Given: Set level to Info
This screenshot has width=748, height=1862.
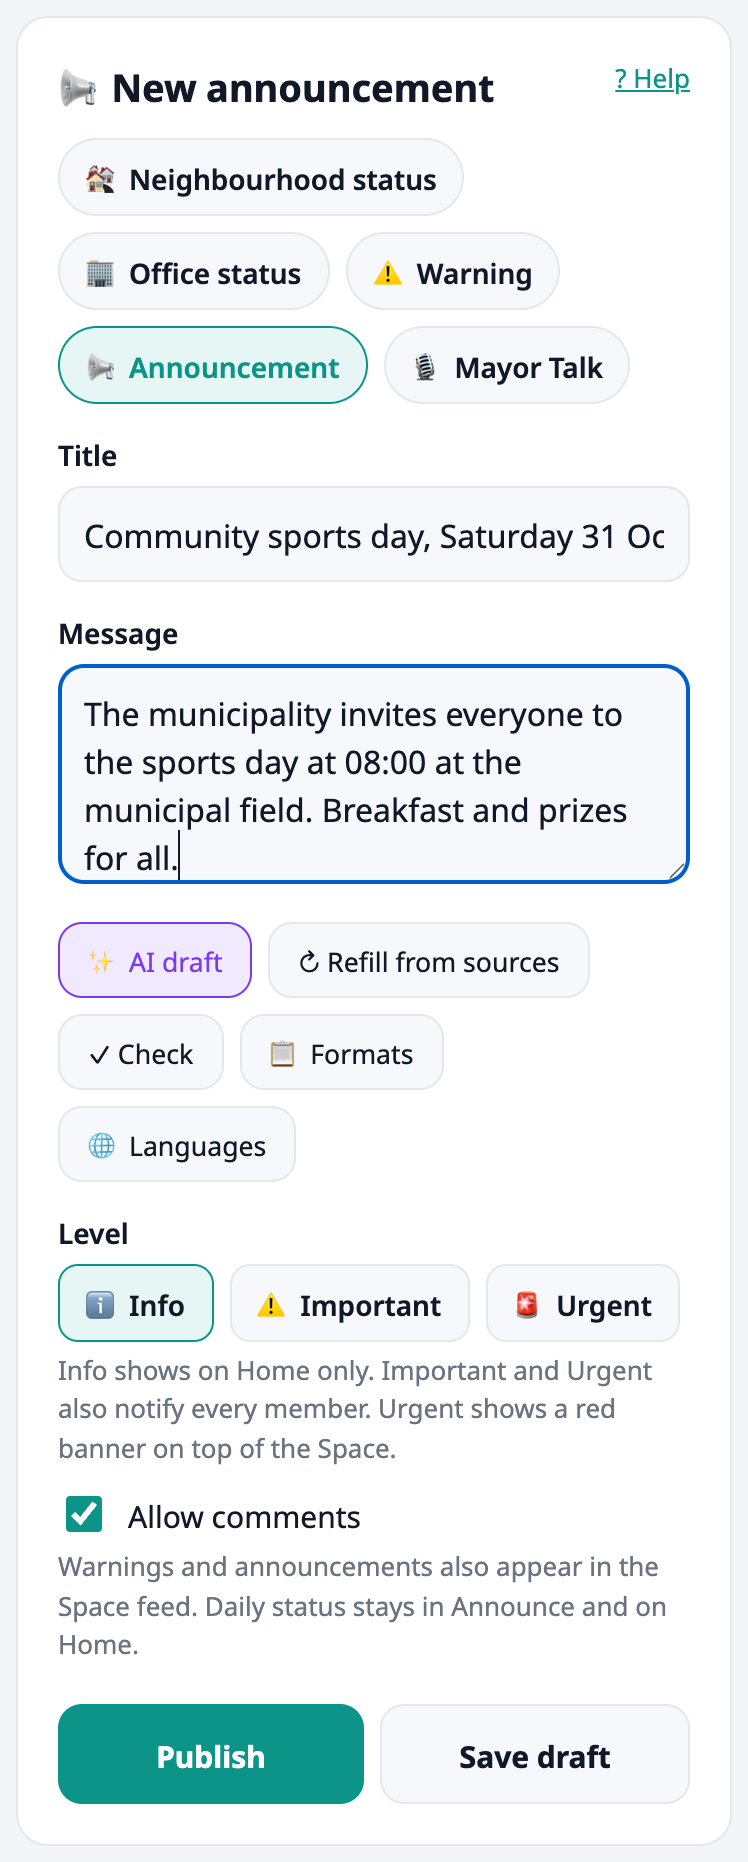Looking at the screenshot, I should pyautogui.click(x=136, y=1304).
